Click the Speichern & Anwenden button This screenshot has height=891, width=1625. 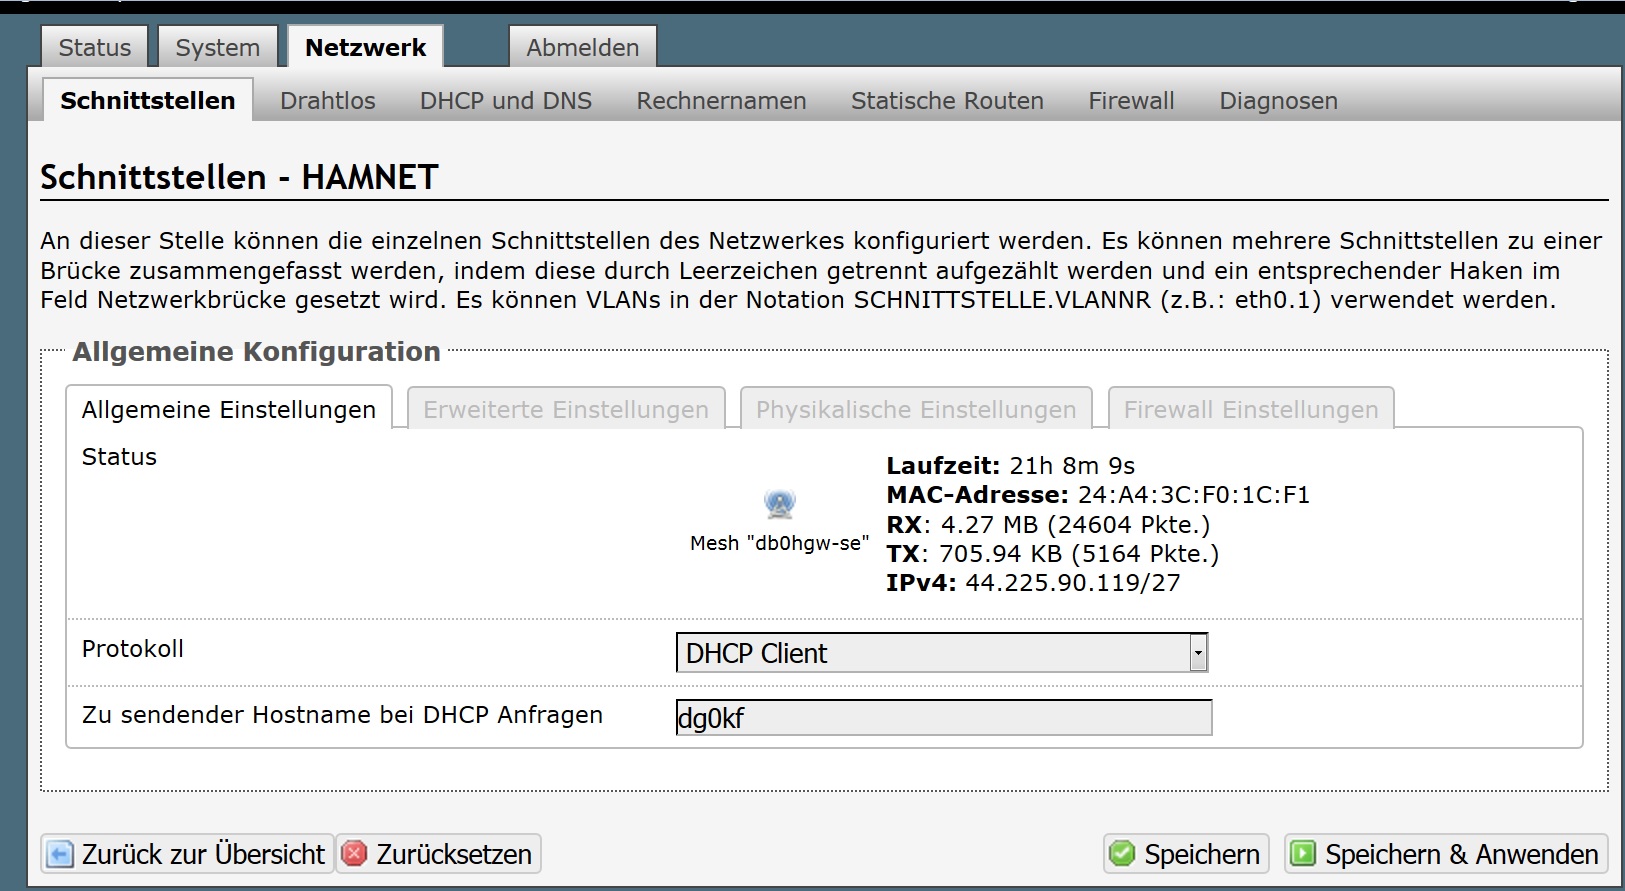click(x=1446, y=854)
